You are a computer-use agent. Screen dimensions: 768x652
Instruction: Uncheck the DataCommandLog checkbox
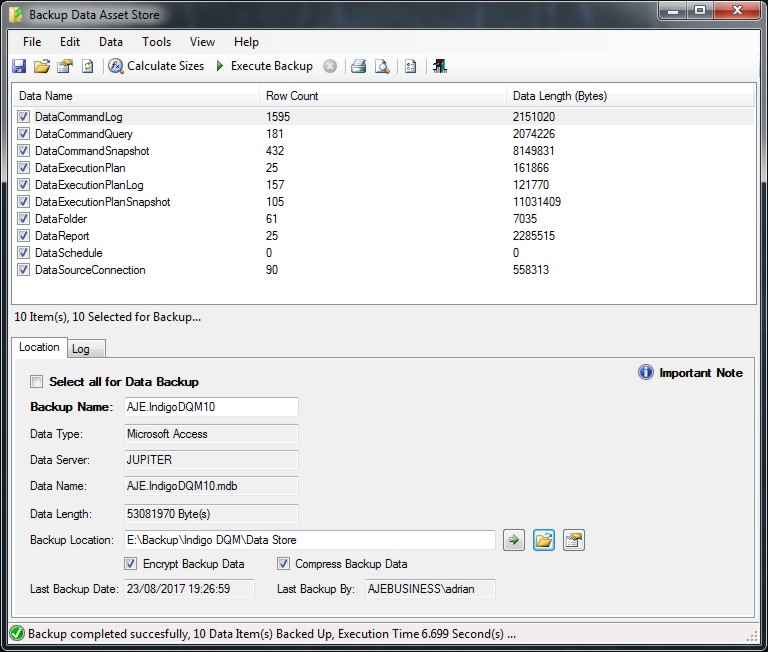tap(23, 117)
